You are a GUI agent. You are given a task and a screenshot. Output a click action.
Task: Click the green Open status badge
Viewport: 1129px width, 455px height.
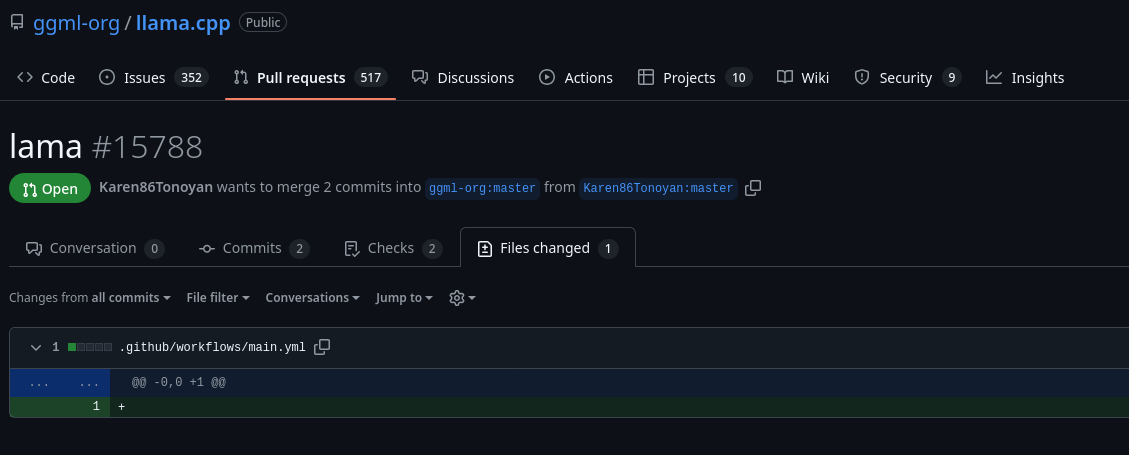pos(50,189)
